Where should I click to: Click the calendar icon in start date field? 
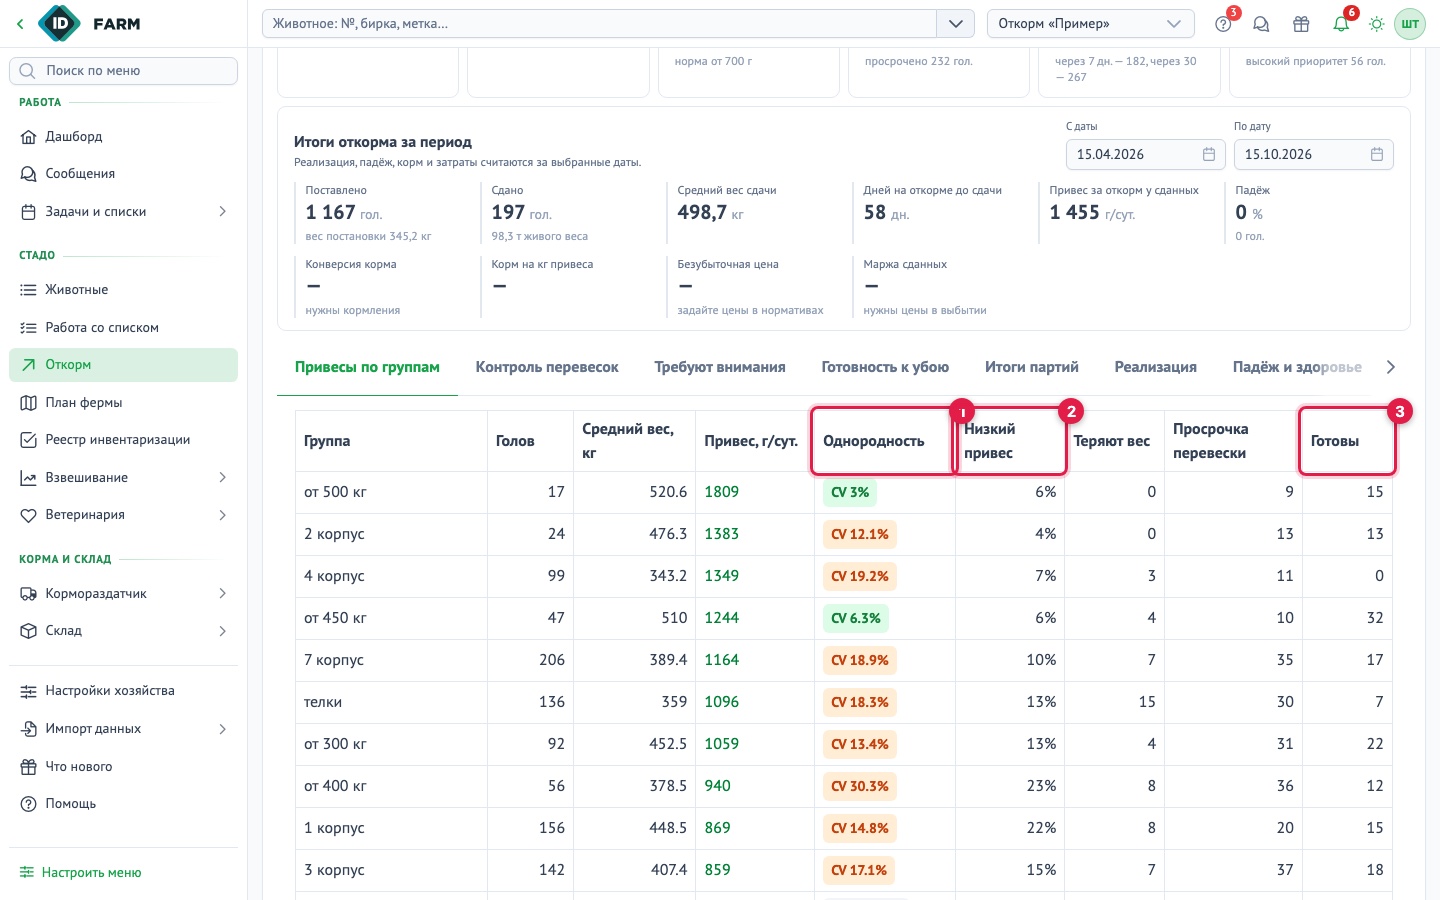(x=1209, y=154)
